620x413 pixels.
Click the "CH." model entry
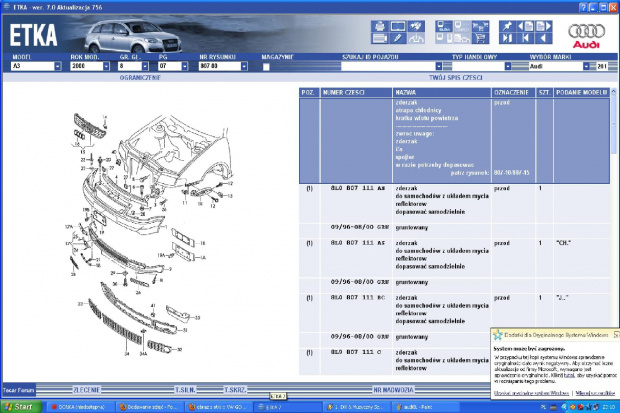(x=563, y=243)
